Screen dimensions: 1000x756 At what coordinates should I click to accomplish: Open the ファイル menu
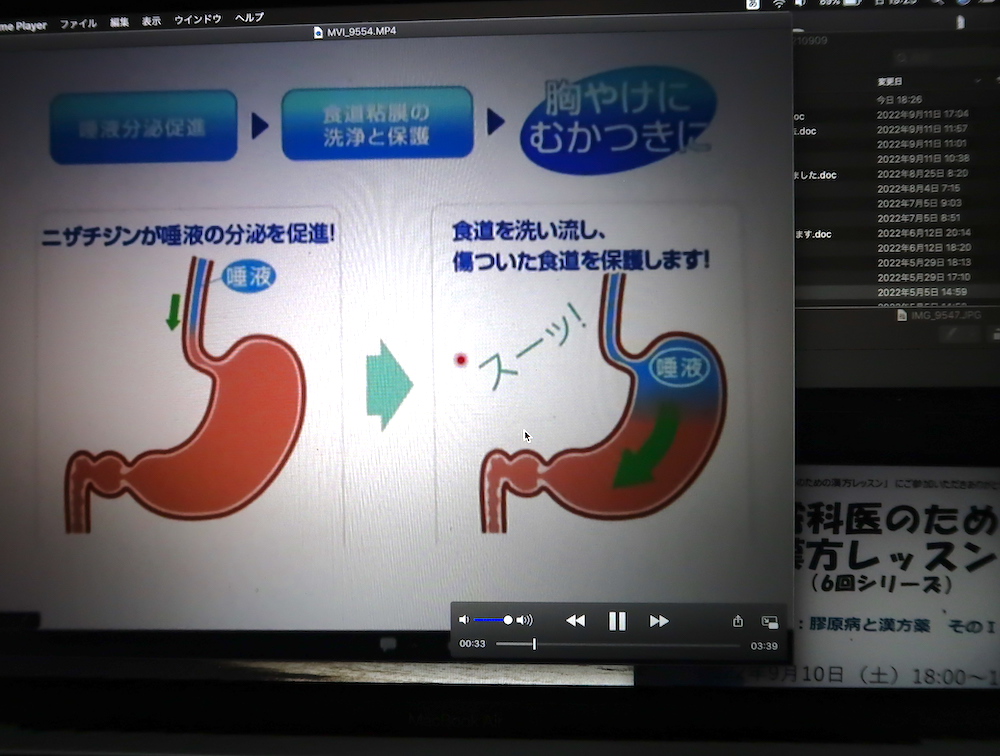click(x=78, y=22)
